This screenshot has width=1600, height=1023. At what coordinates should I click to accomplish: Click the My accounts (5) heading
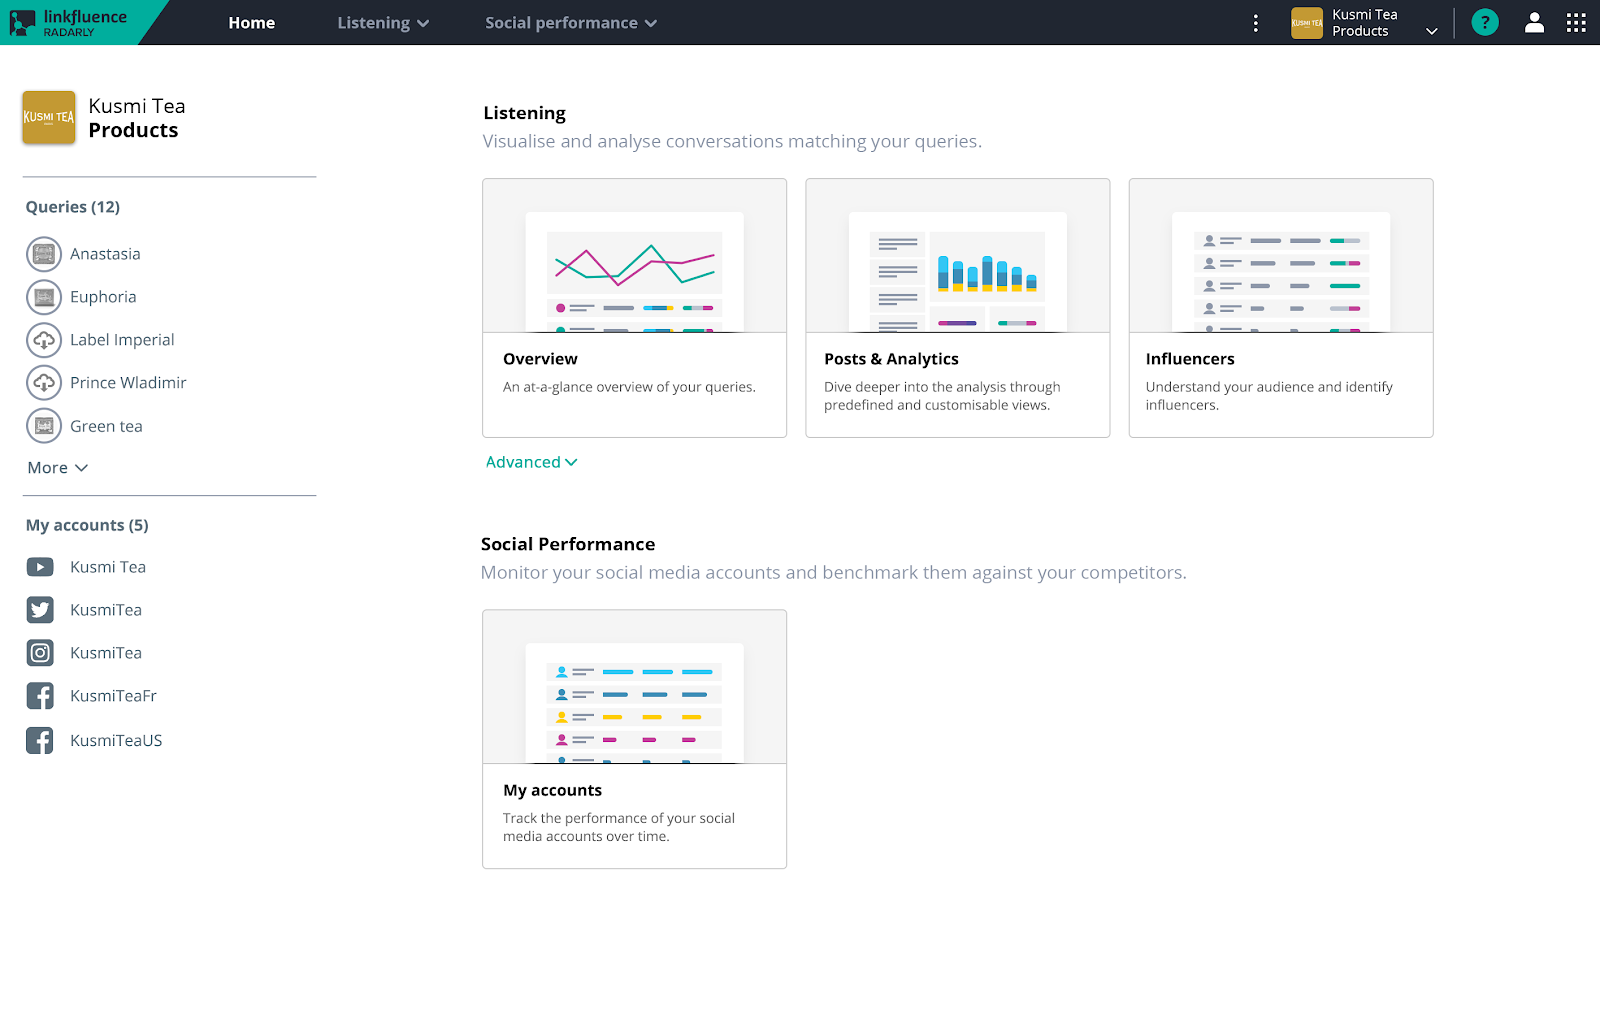click(87, 525)
